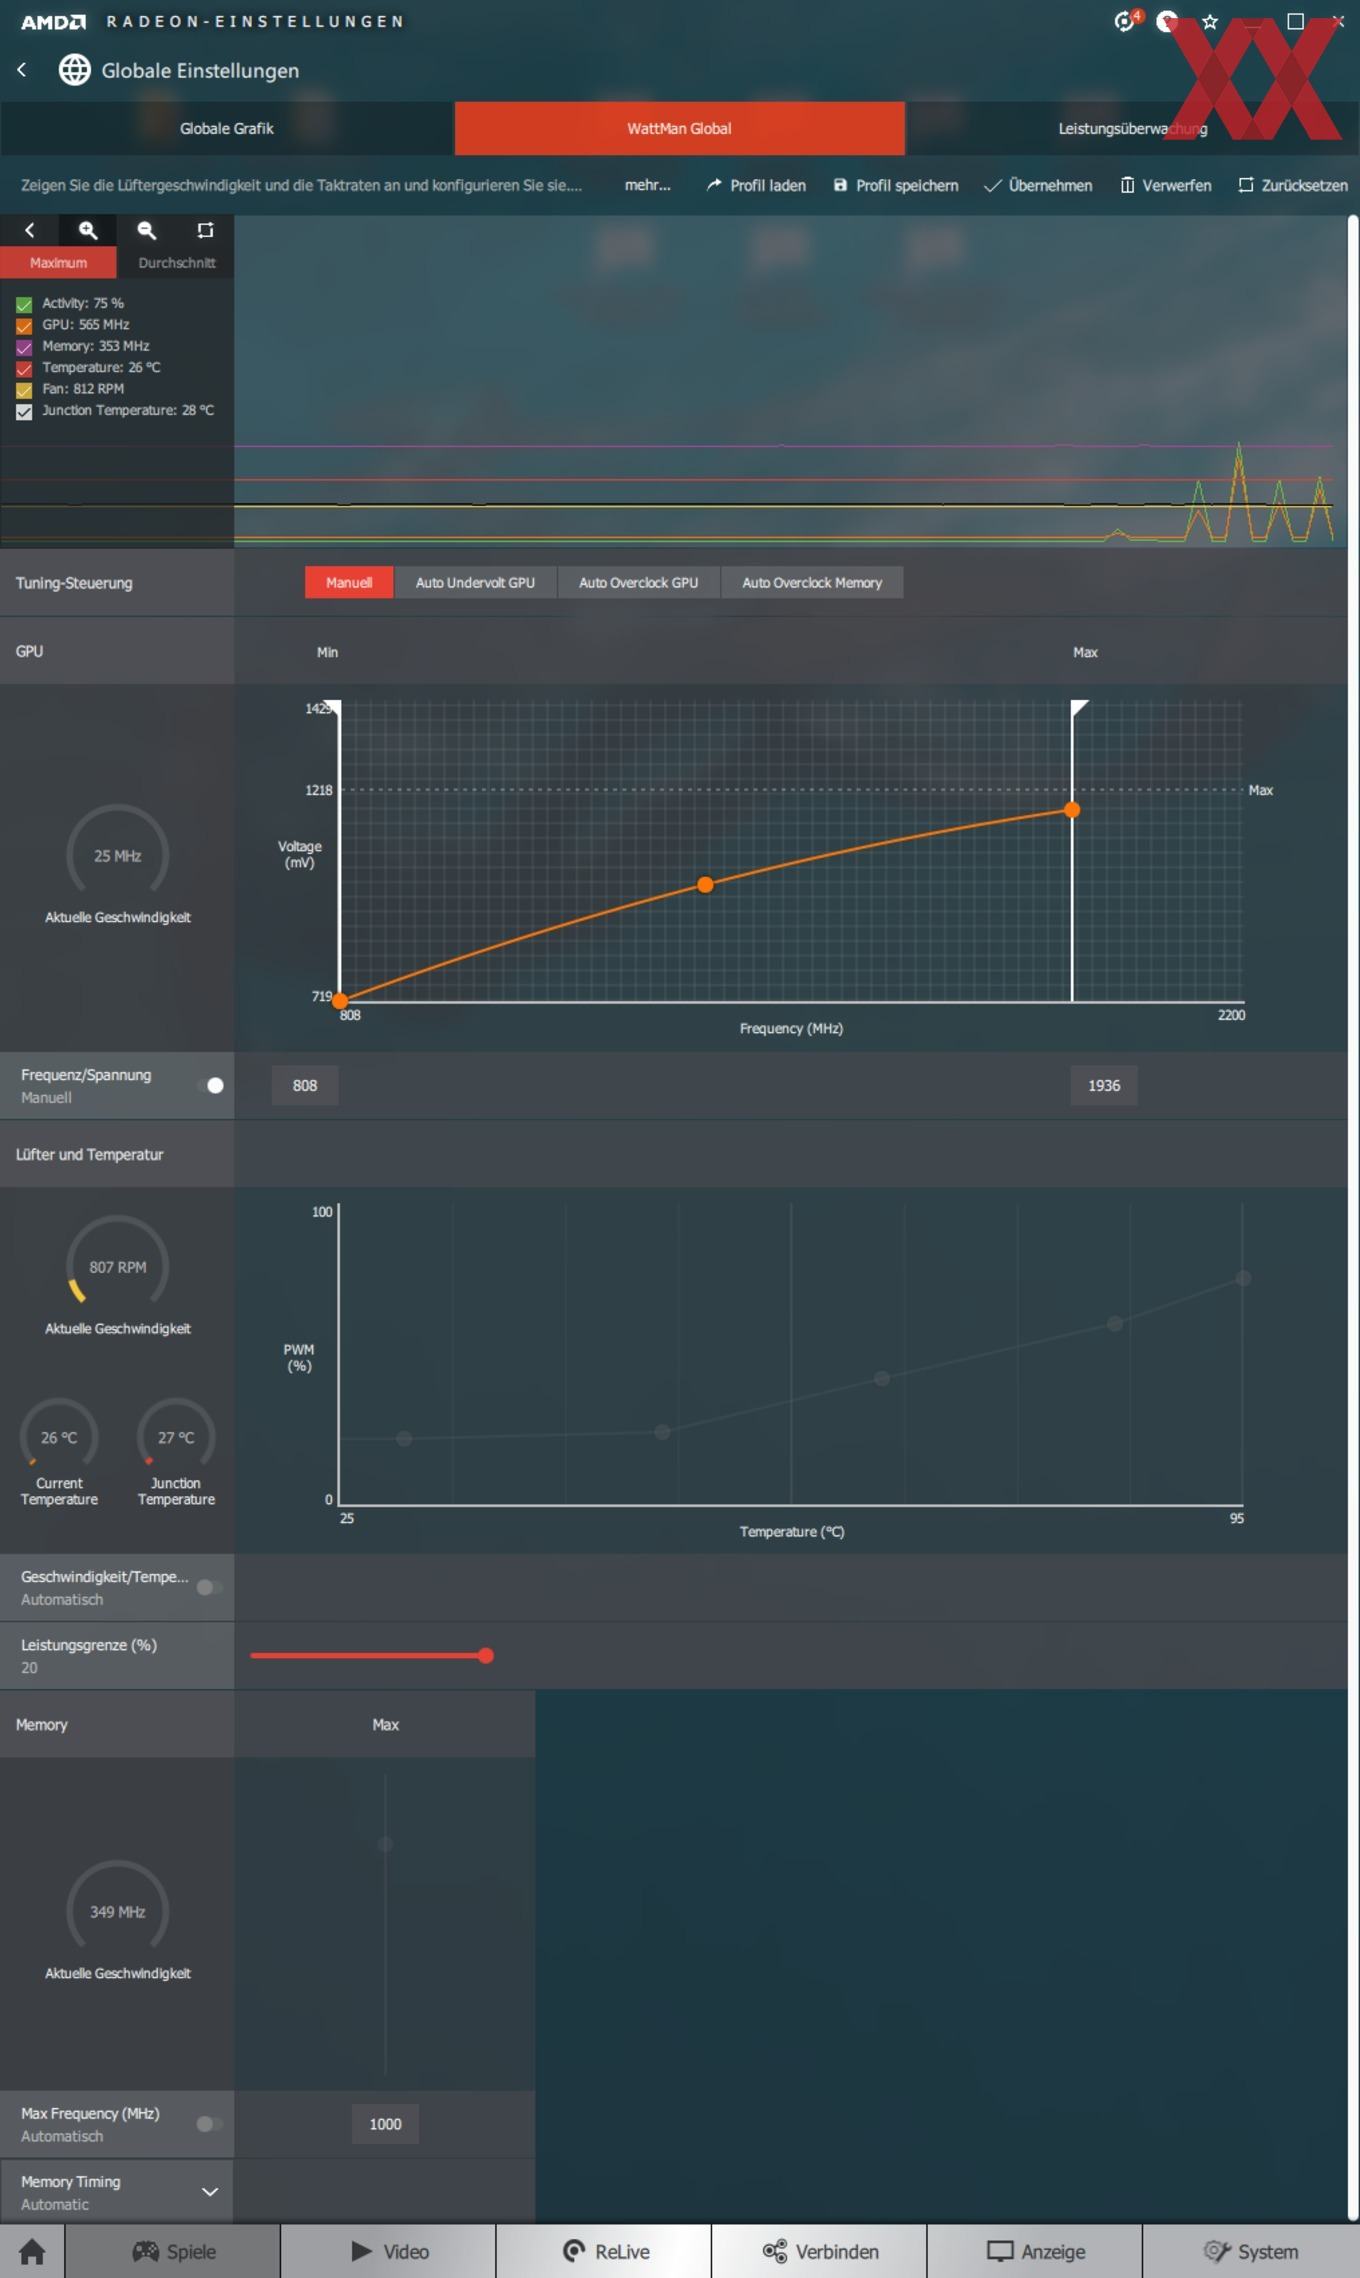This screenshot has height=2278, width=1360.
Task: Expand the Memory Timing dropdown
Action: pos(210,2192)
